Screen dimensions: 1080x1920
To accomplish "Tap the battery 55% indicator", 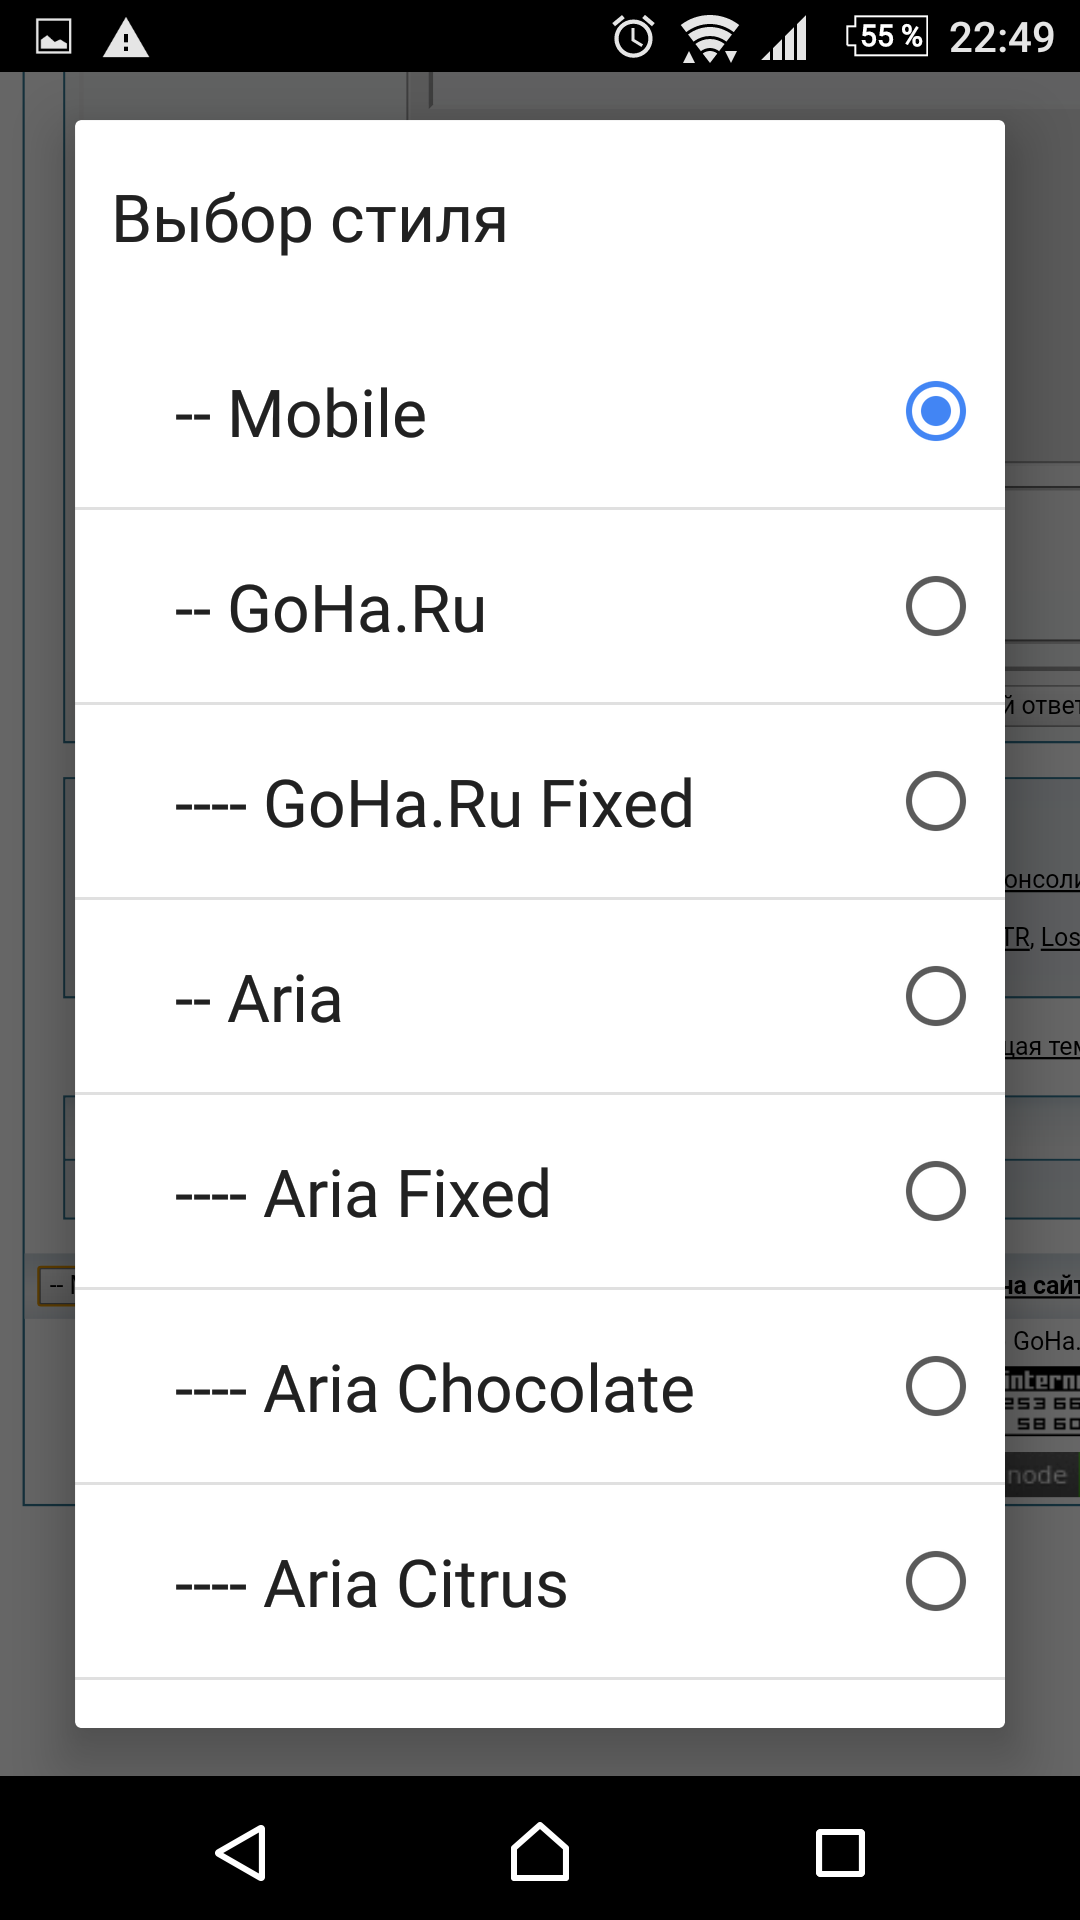I will click(x=886, y=36).
